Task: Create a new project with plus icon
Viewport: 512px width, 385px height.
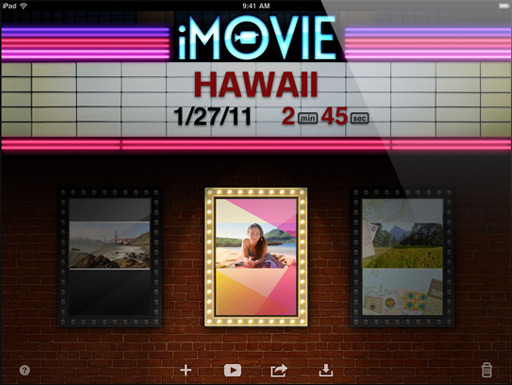Action: 186,370
